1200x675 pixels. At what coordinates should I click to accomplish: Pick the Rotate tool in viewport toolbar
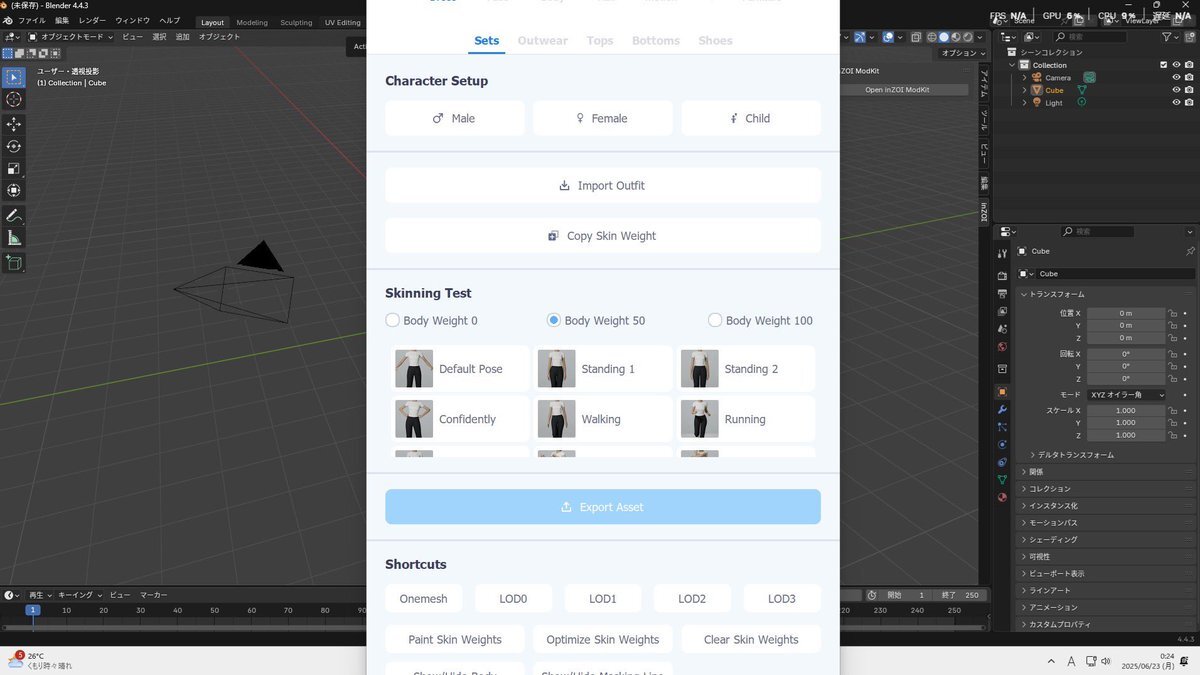pos(14,146)
